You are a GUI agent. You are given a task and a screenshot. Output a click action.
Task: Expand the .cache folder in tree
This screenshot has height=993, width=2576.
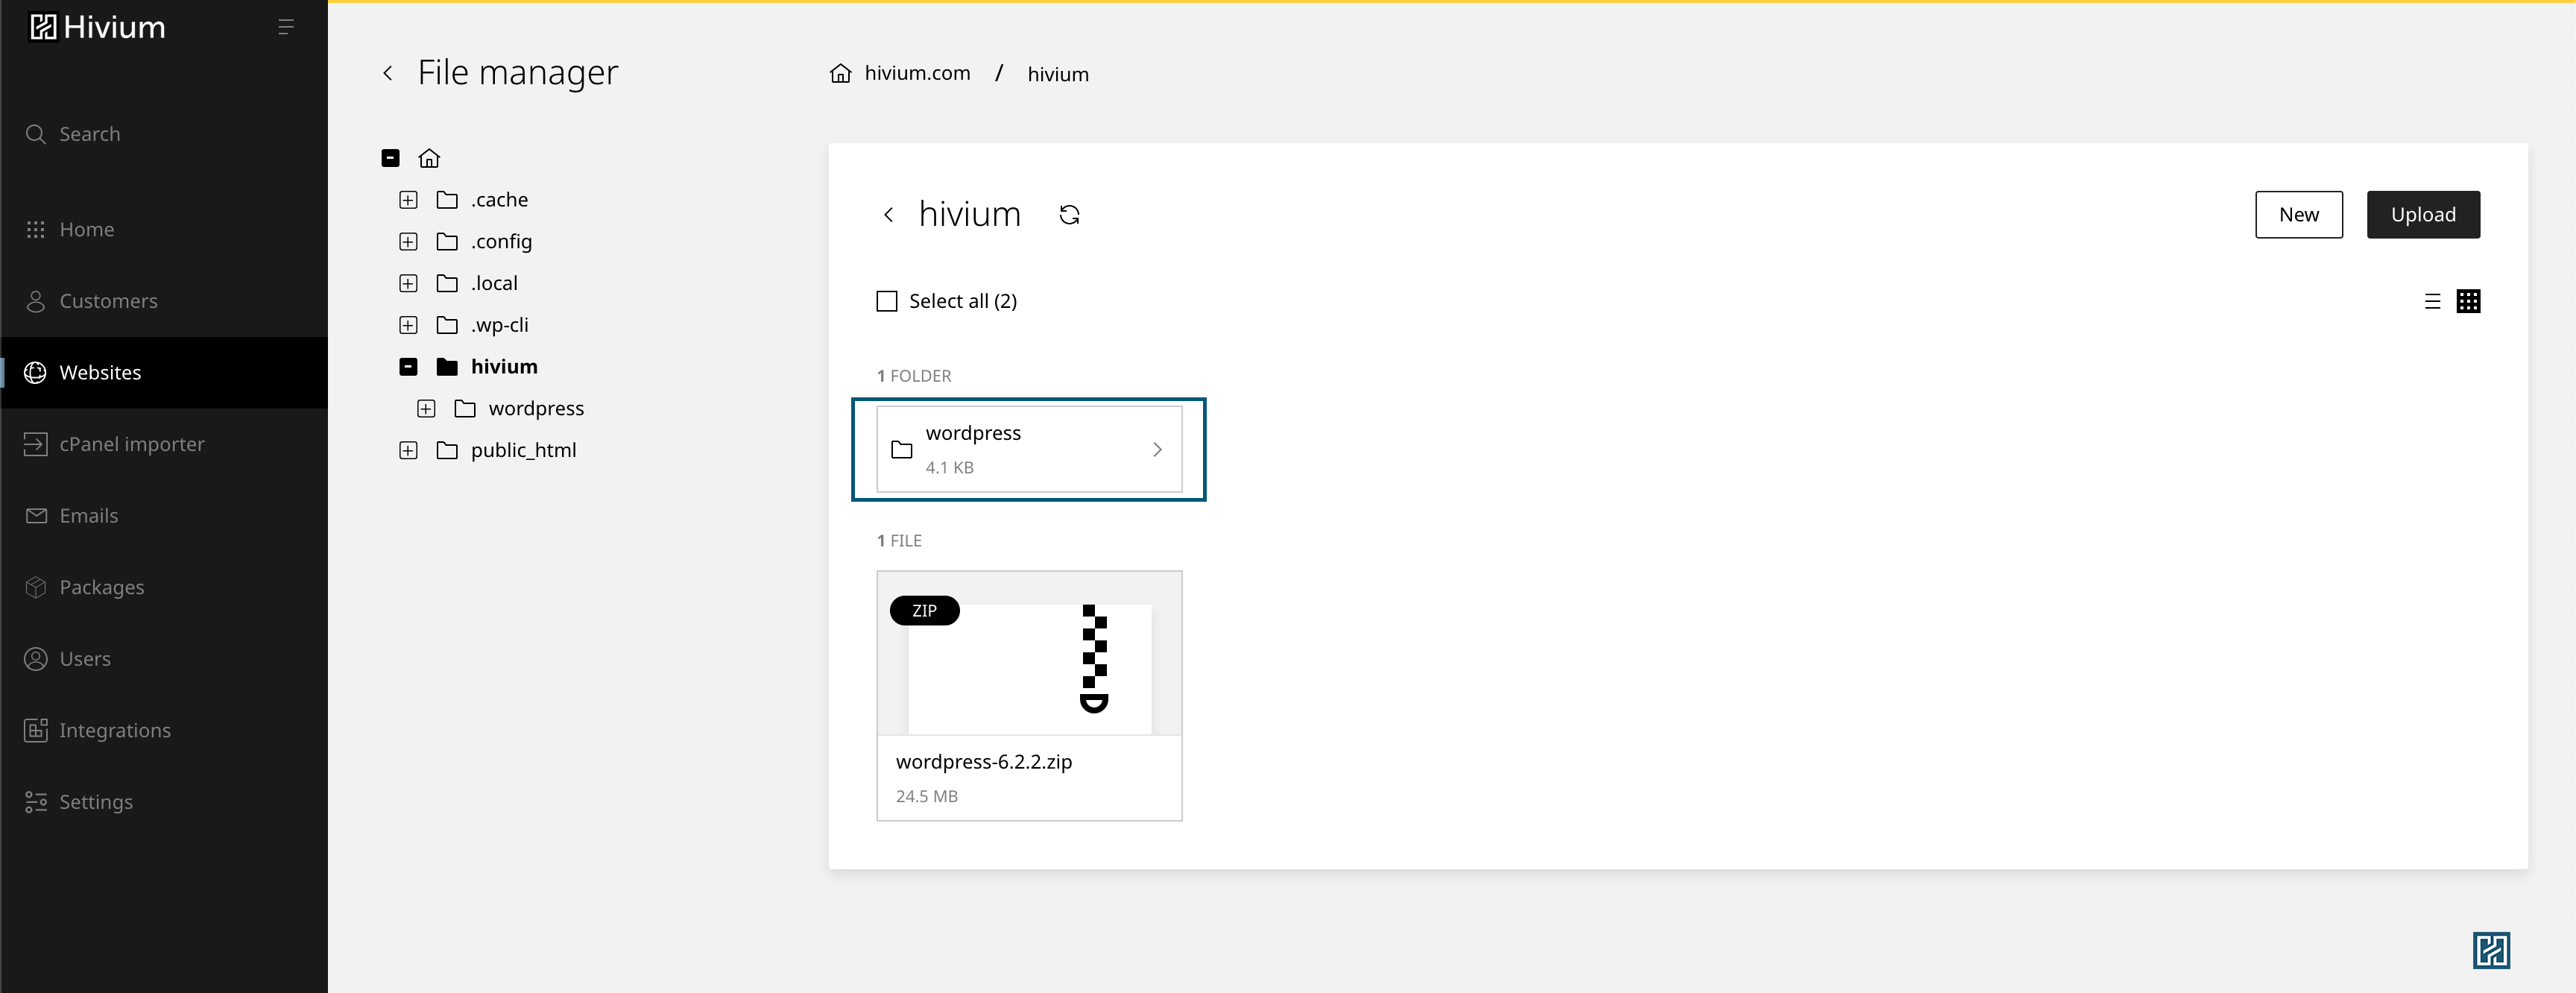[408, 200]
